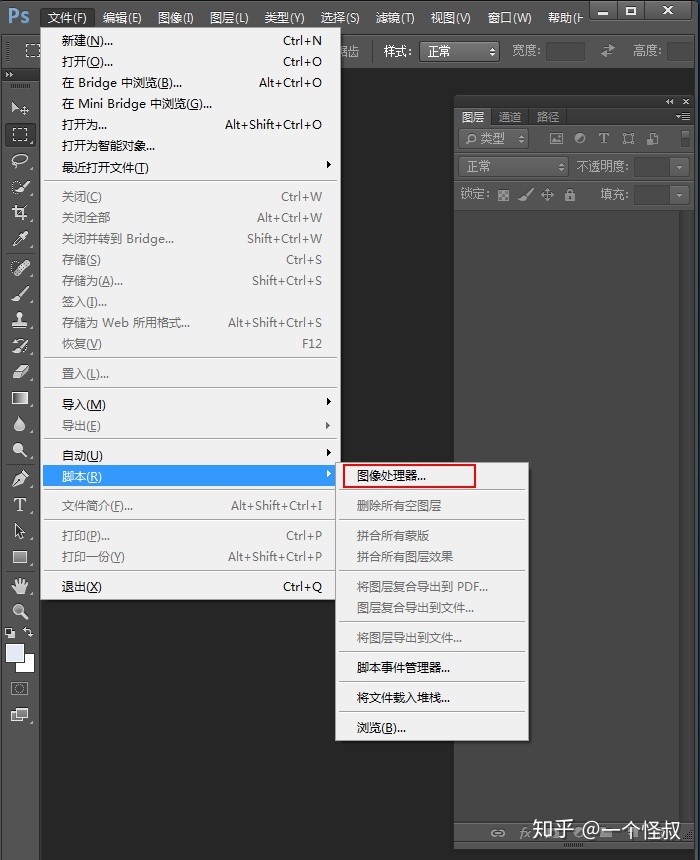This screenshot has width=700, height=860.
Task: Toggle adjustment layer filter
Action: [x=580, y=139]
